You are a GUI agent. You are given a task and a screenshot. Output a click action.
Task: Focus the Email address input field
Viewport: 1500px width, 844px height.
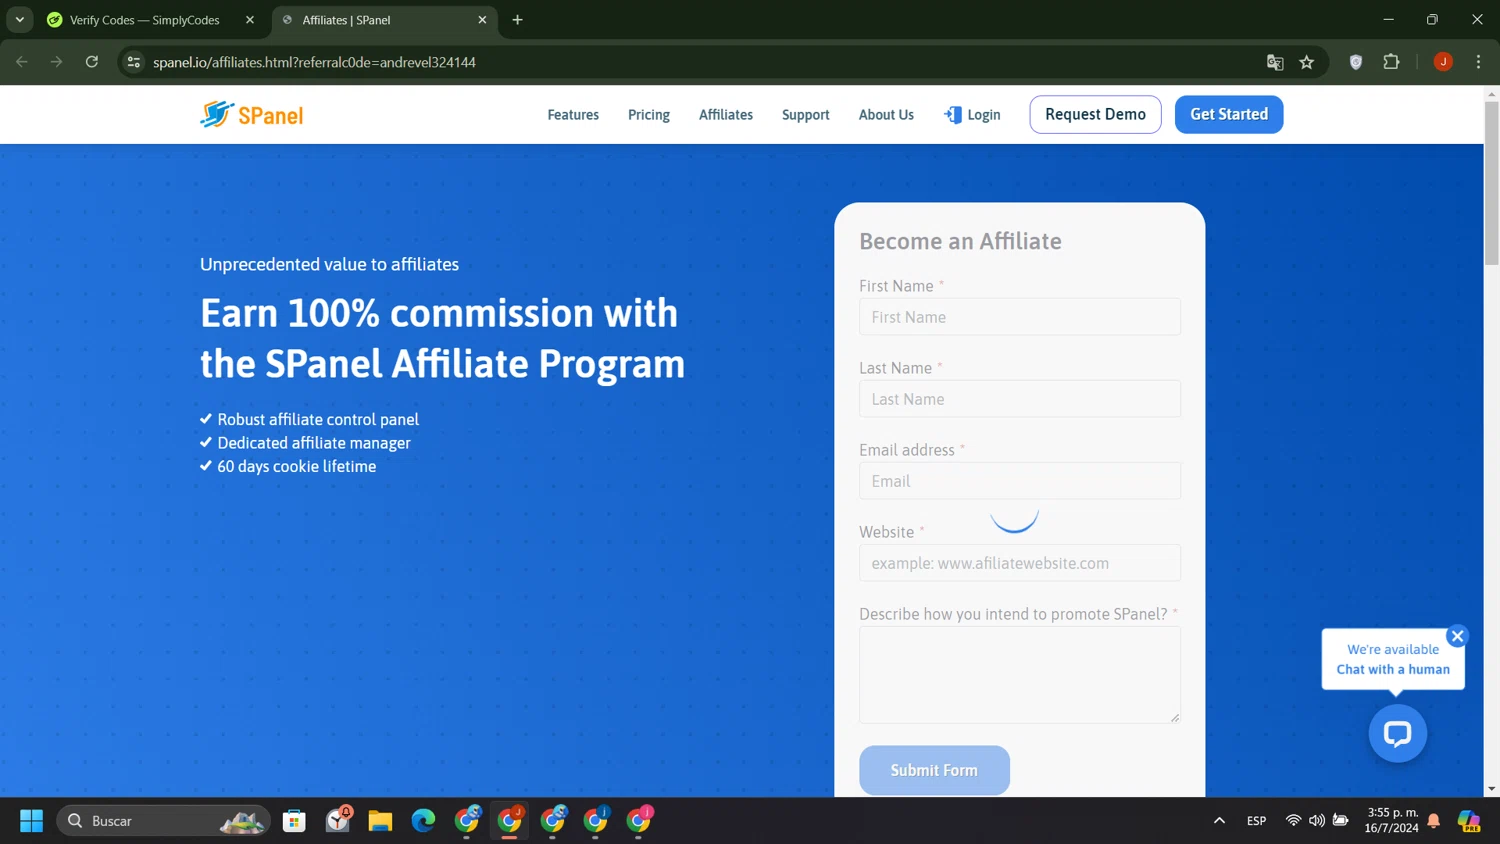click(x=1019, y=481)
